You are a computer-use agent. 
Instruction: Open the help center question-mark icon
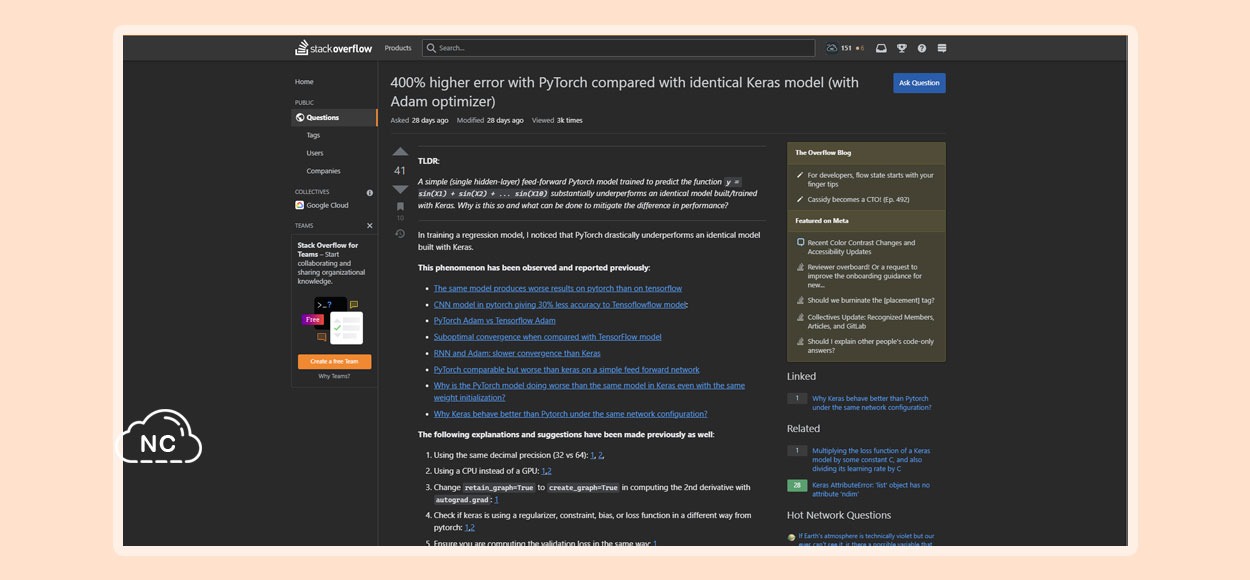click(x=921, y=48)
